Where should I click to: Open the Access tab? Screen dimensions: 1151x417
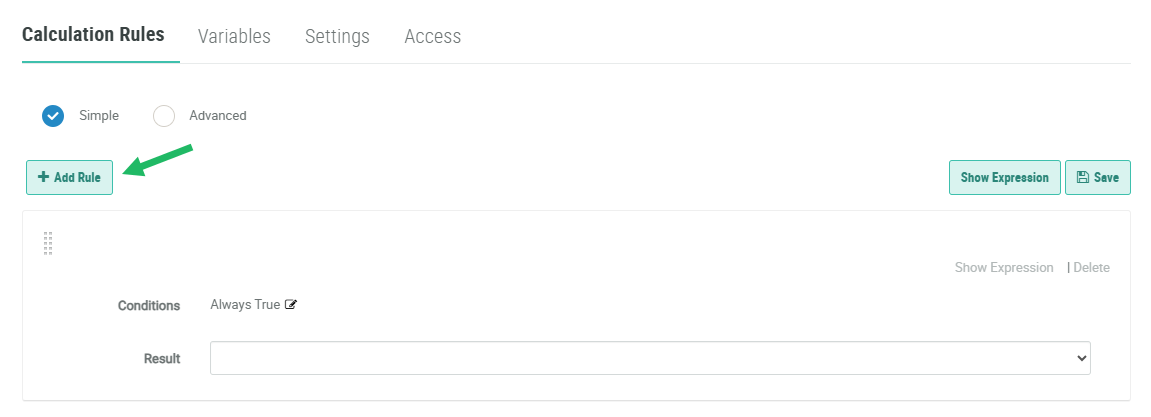[432, 37]
